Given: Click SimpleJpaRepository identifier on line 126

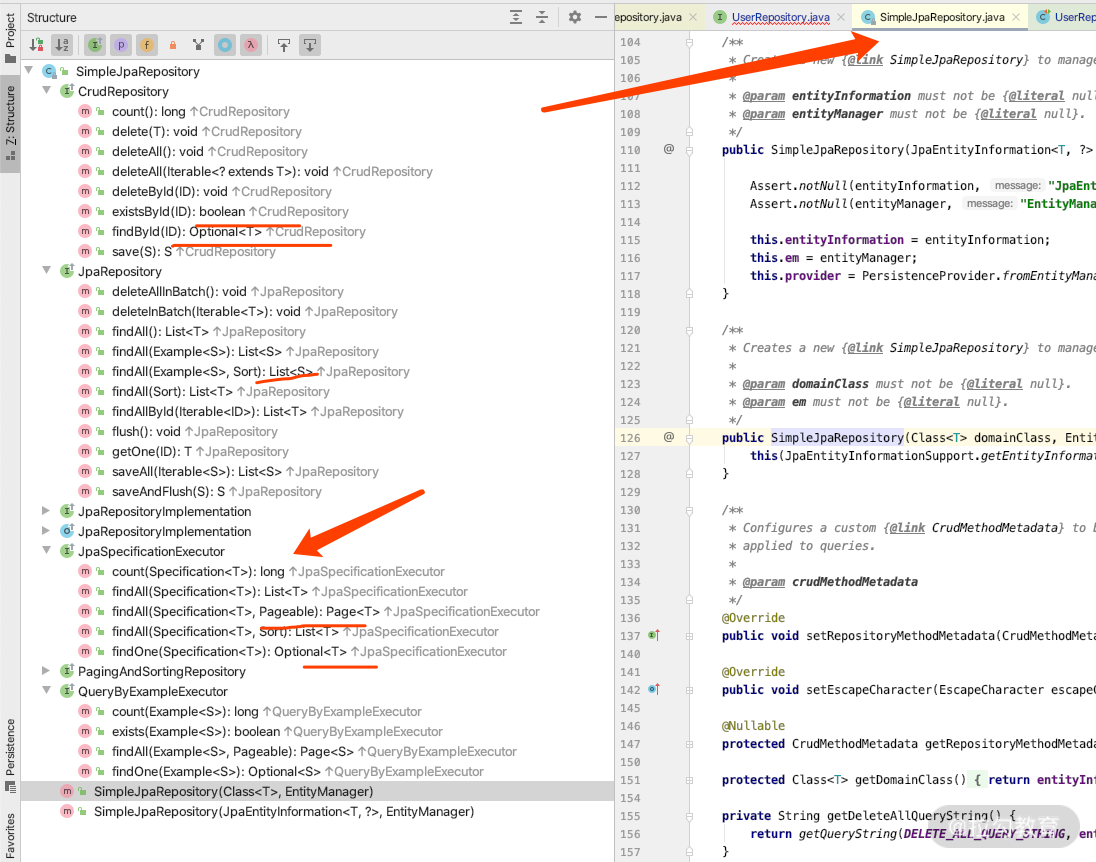Looking at the screenshot, I should [837, 438].
